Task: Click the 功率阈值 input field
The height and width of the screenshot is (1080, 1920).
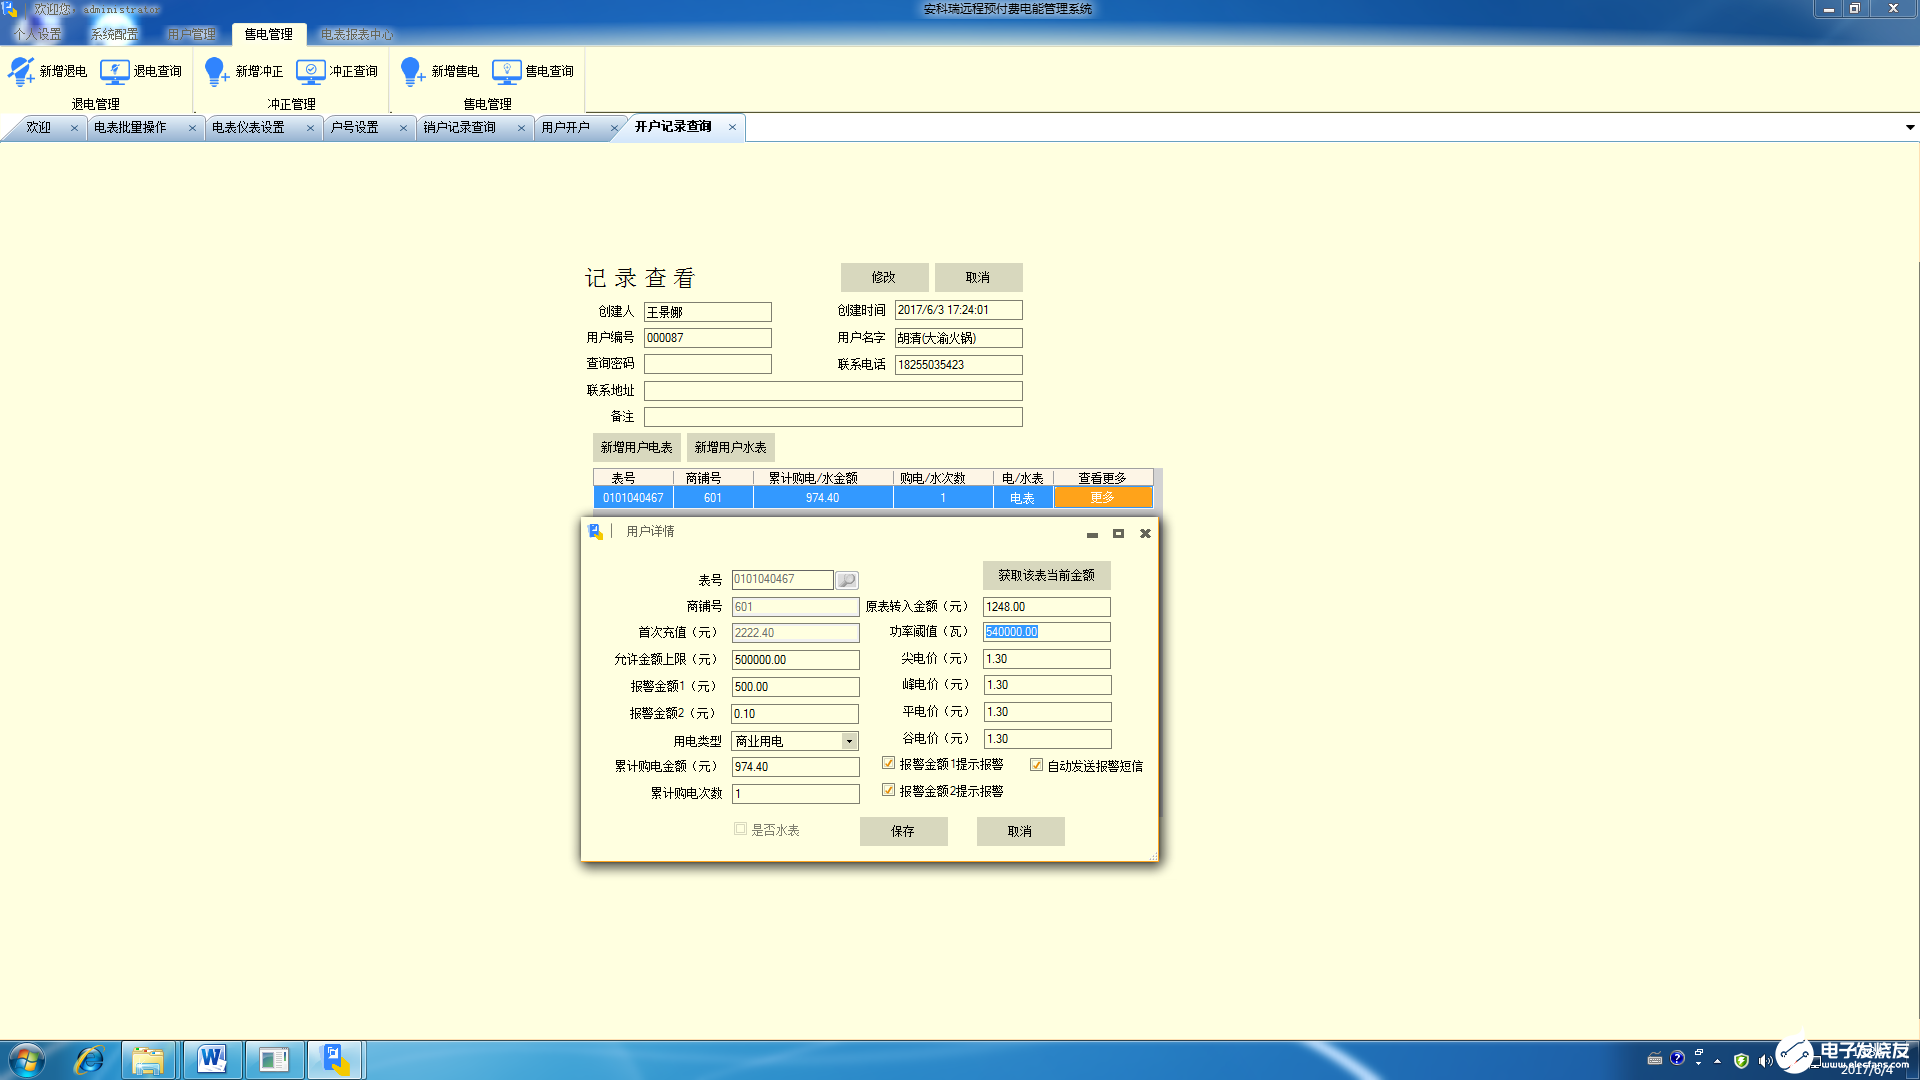Action: click(x=1046, y=632)
